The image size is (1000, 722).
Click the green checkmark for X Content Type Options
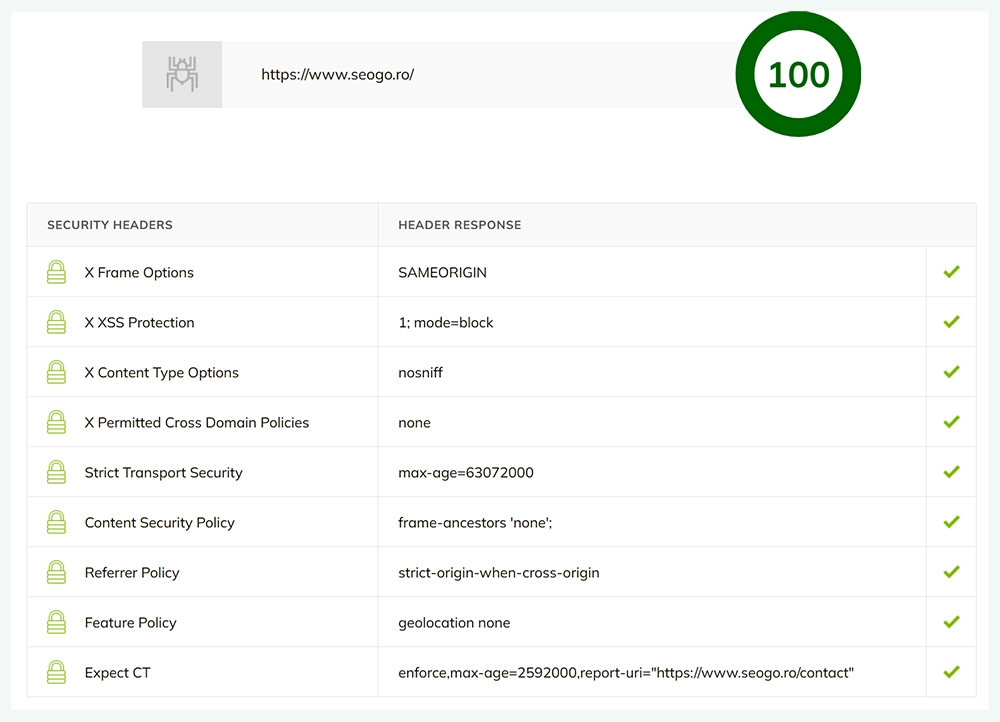point(951,372)
